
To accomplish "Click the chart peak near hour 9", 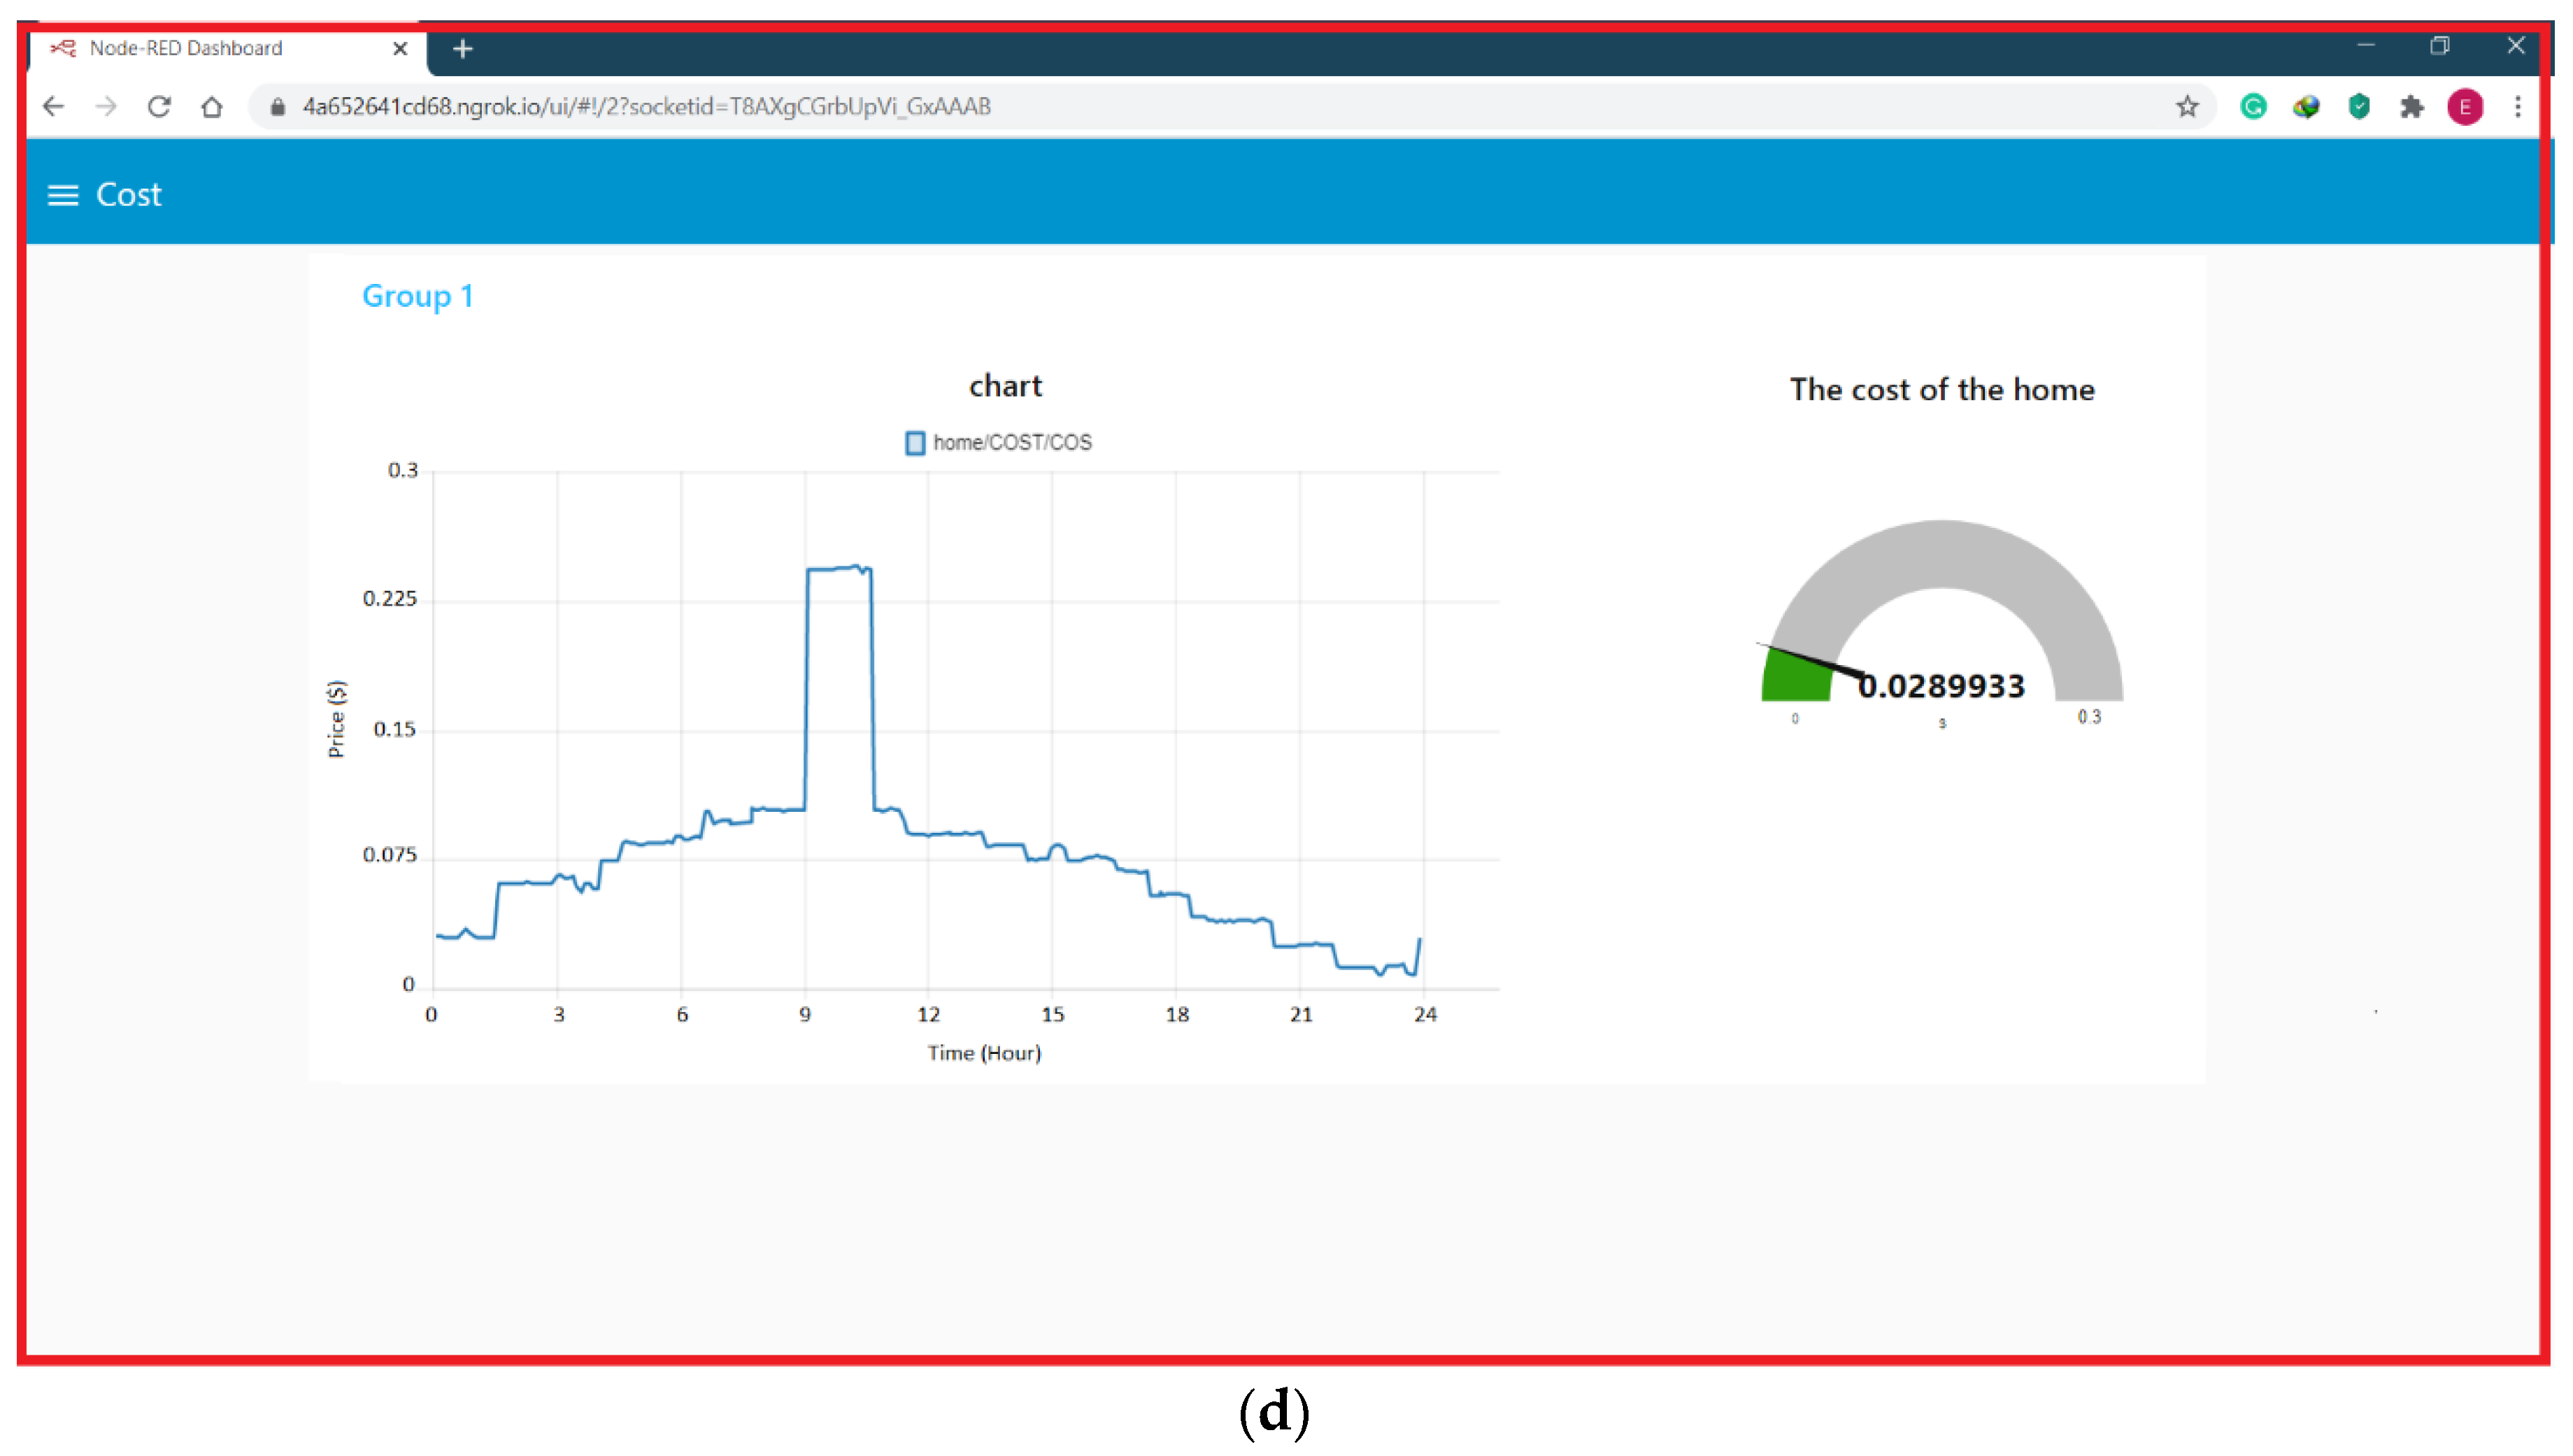I will (838, 568).
